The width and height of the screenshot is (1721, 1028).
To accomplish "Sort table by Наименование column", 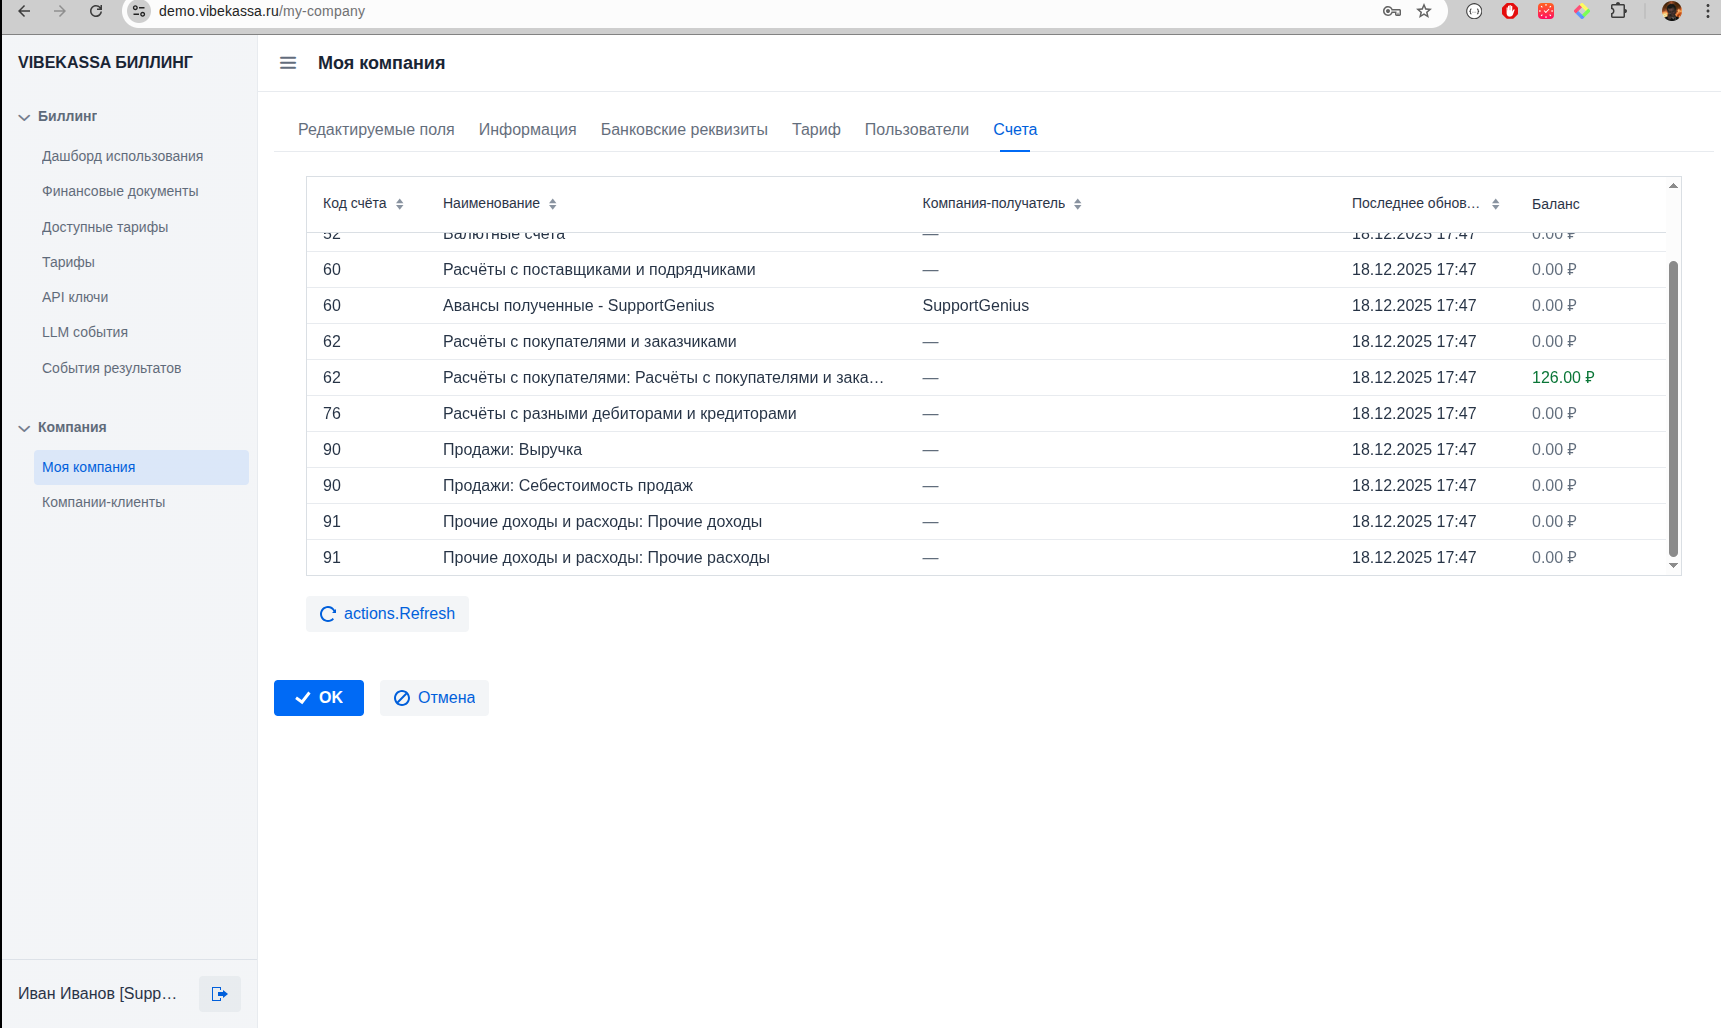I will coord(552,204).
